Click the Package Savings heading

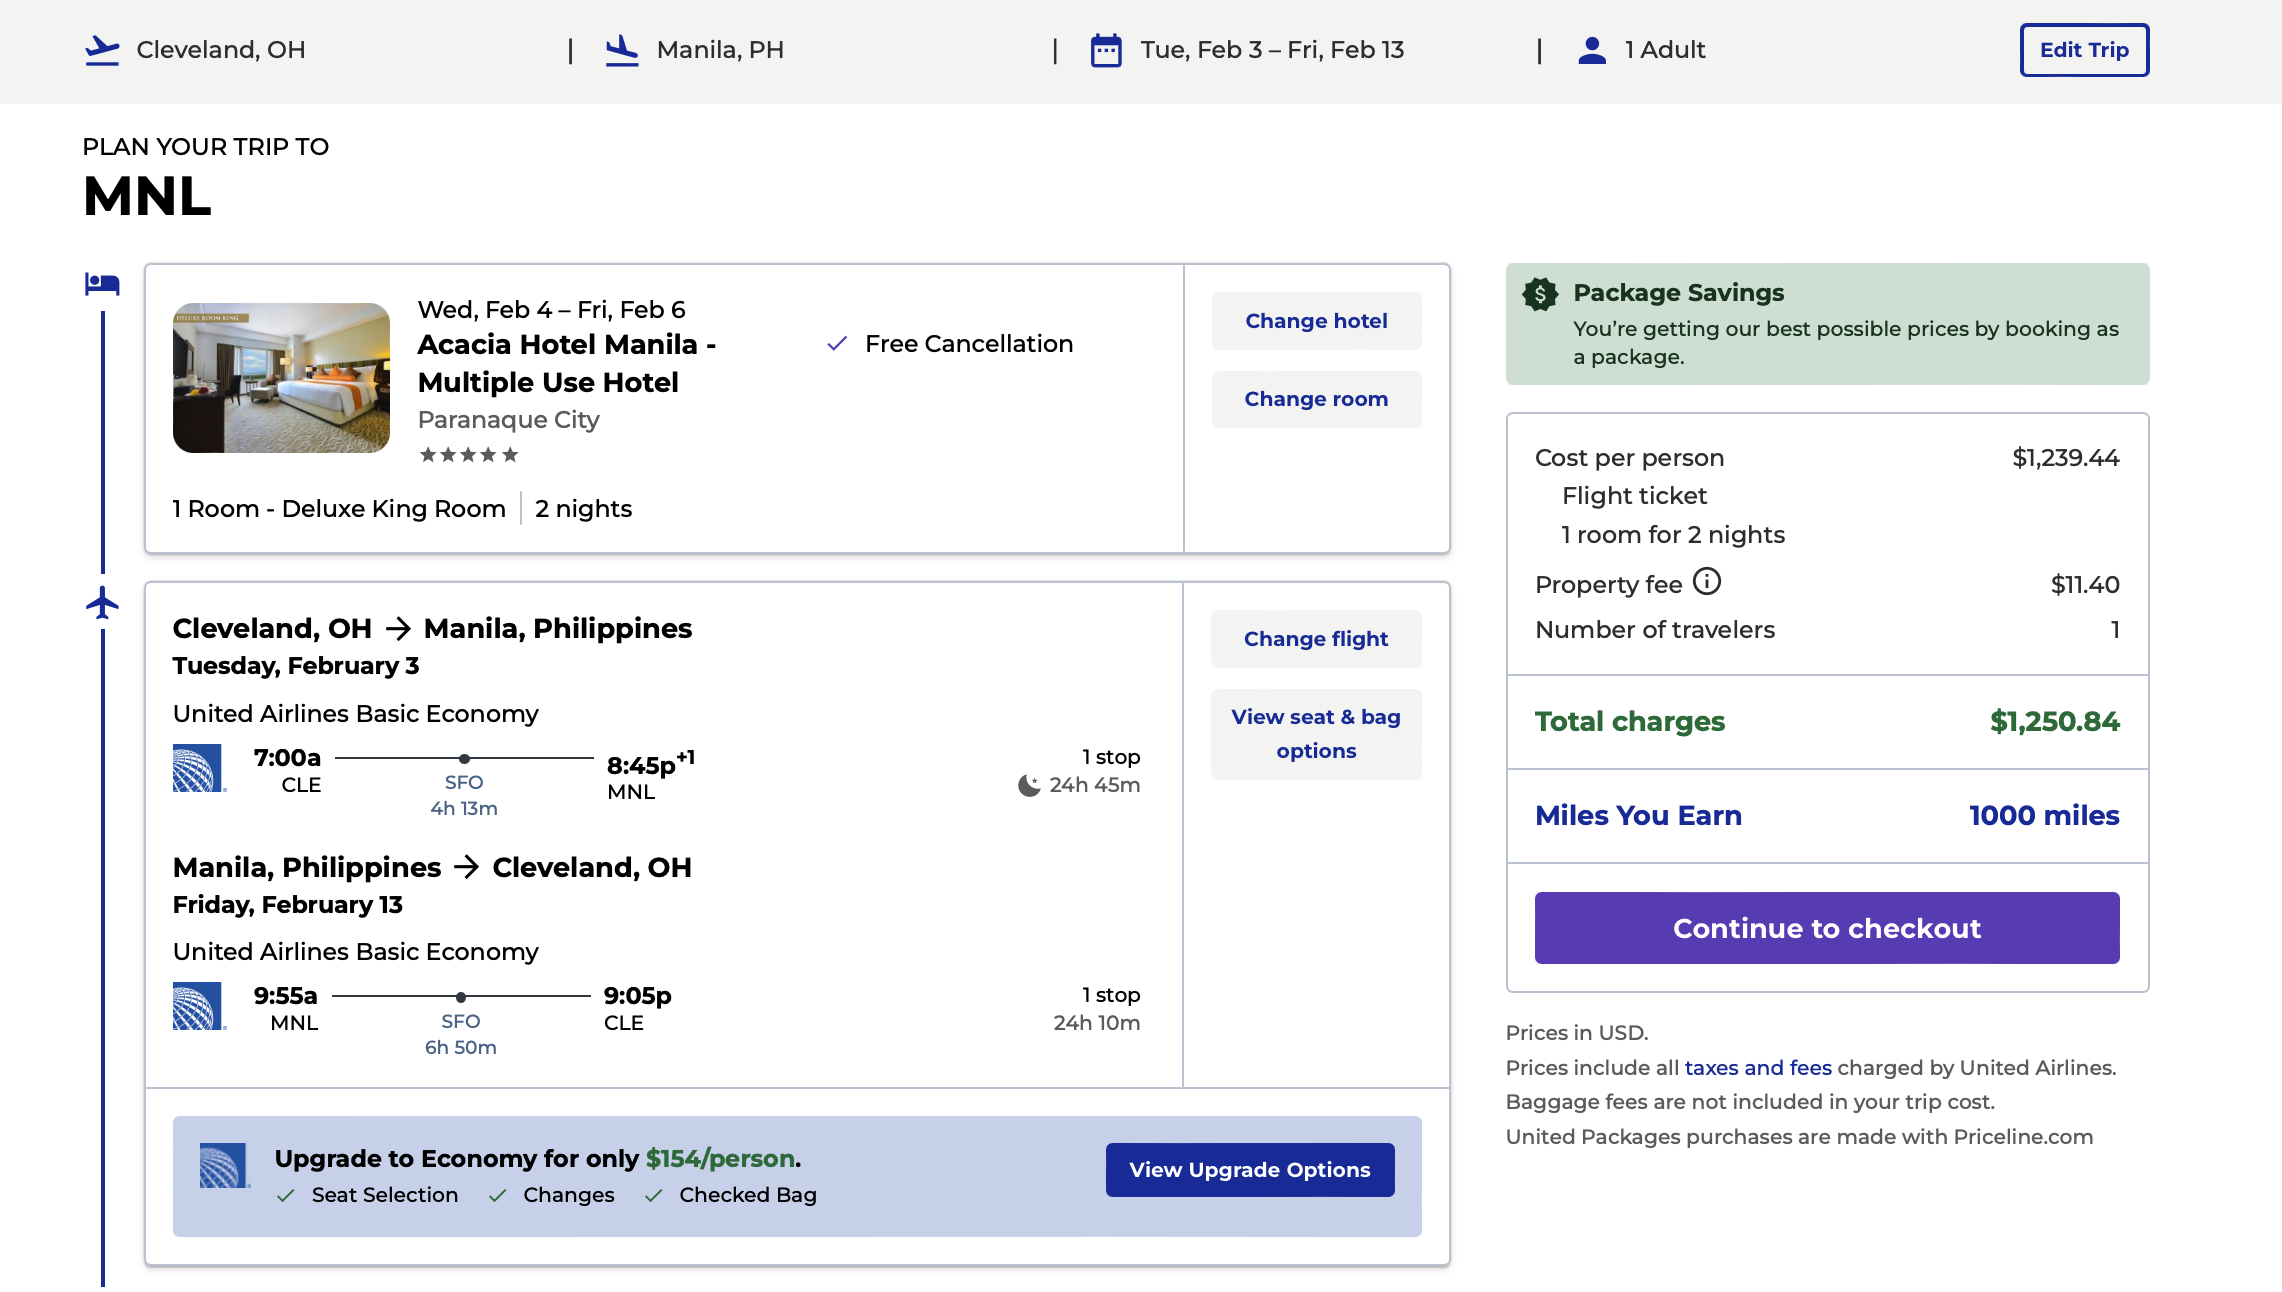click(1679, 293)
